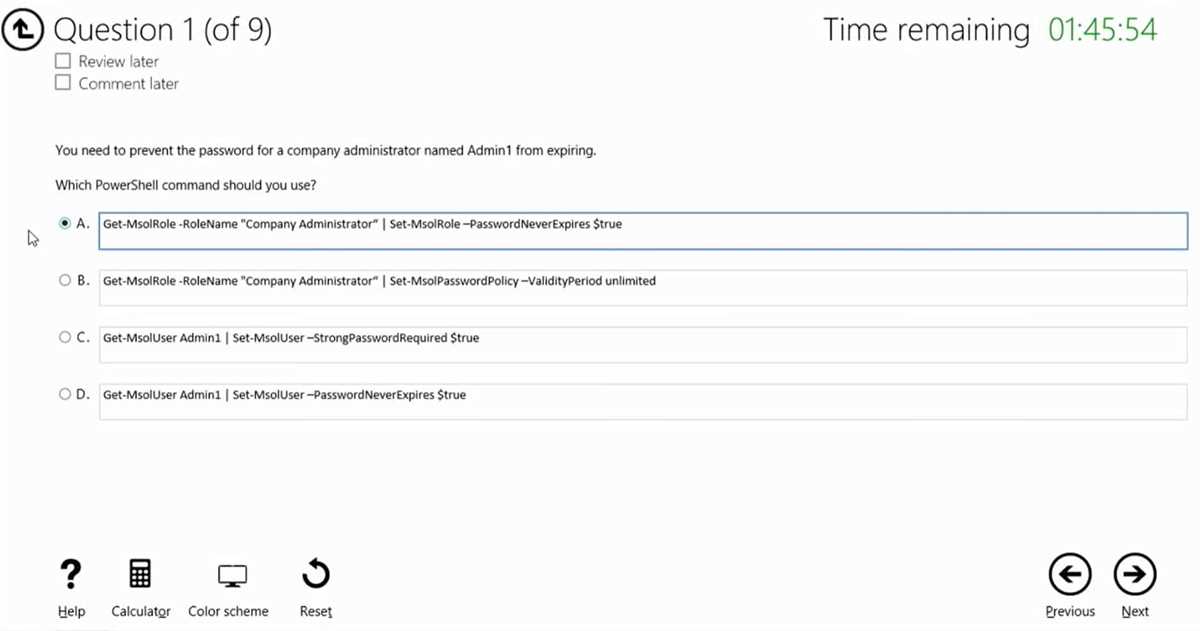Image resolution: width=1200 pixels, height=631 pixels.
Task: Select radio button for answer D
Action: 65,395
